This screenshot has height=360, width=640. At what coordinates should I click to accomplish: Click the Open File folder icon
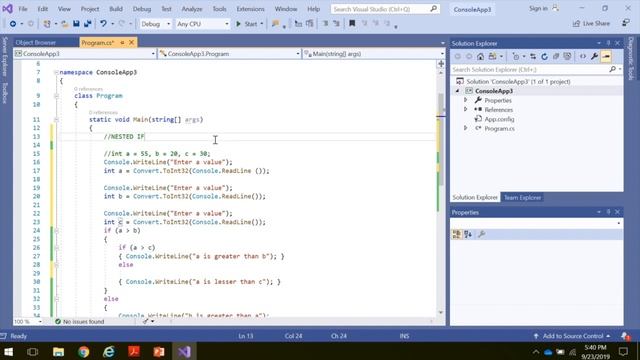click(64, 24)
